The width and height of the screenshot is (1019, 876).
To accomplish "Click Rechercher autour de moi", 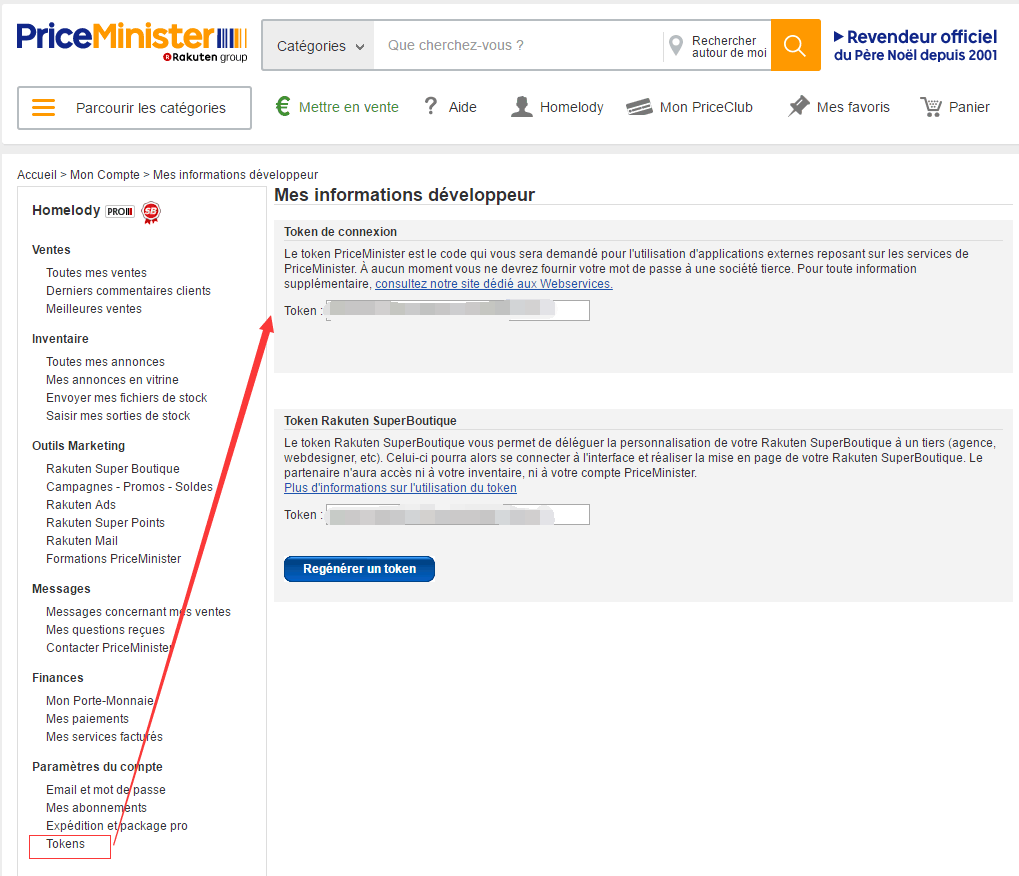I will [729, 47].
